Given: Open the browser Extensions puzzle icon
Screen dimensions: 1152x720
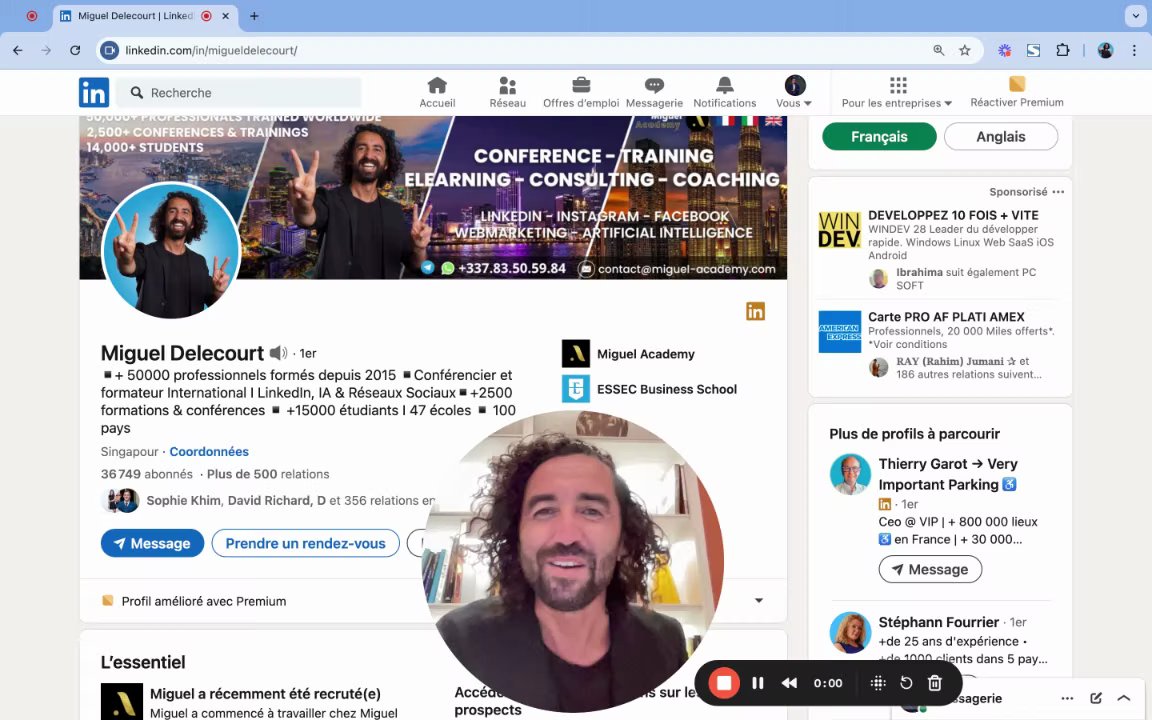Looking at the screenshot, I should (1062, 51).
